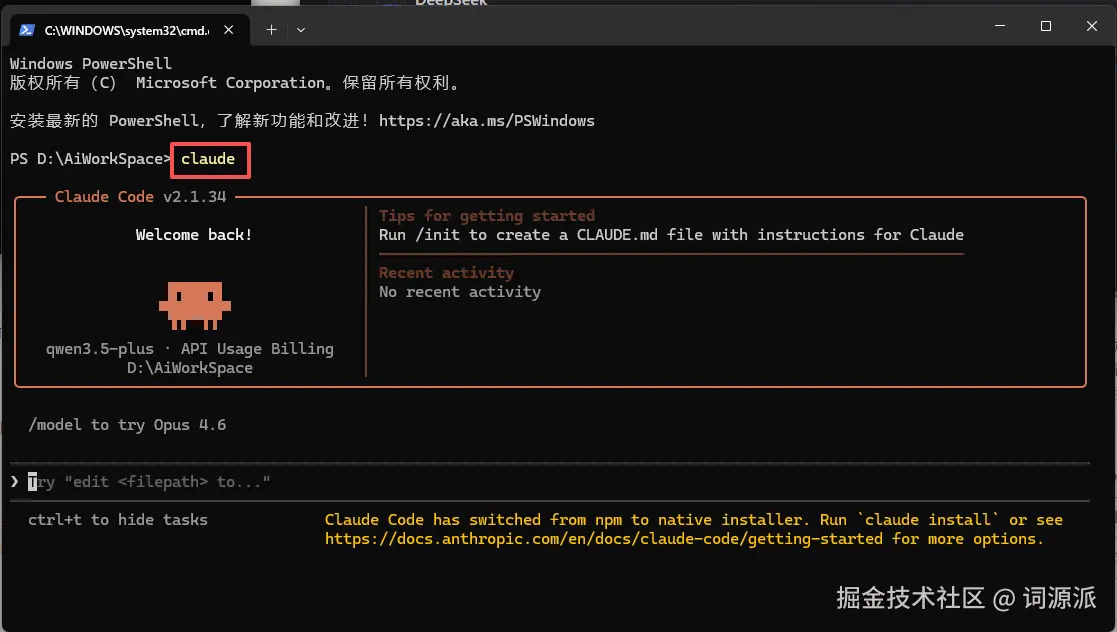Click the prompt chevron before input
This screenshot has width=1117, height=632.
point(14,482)
